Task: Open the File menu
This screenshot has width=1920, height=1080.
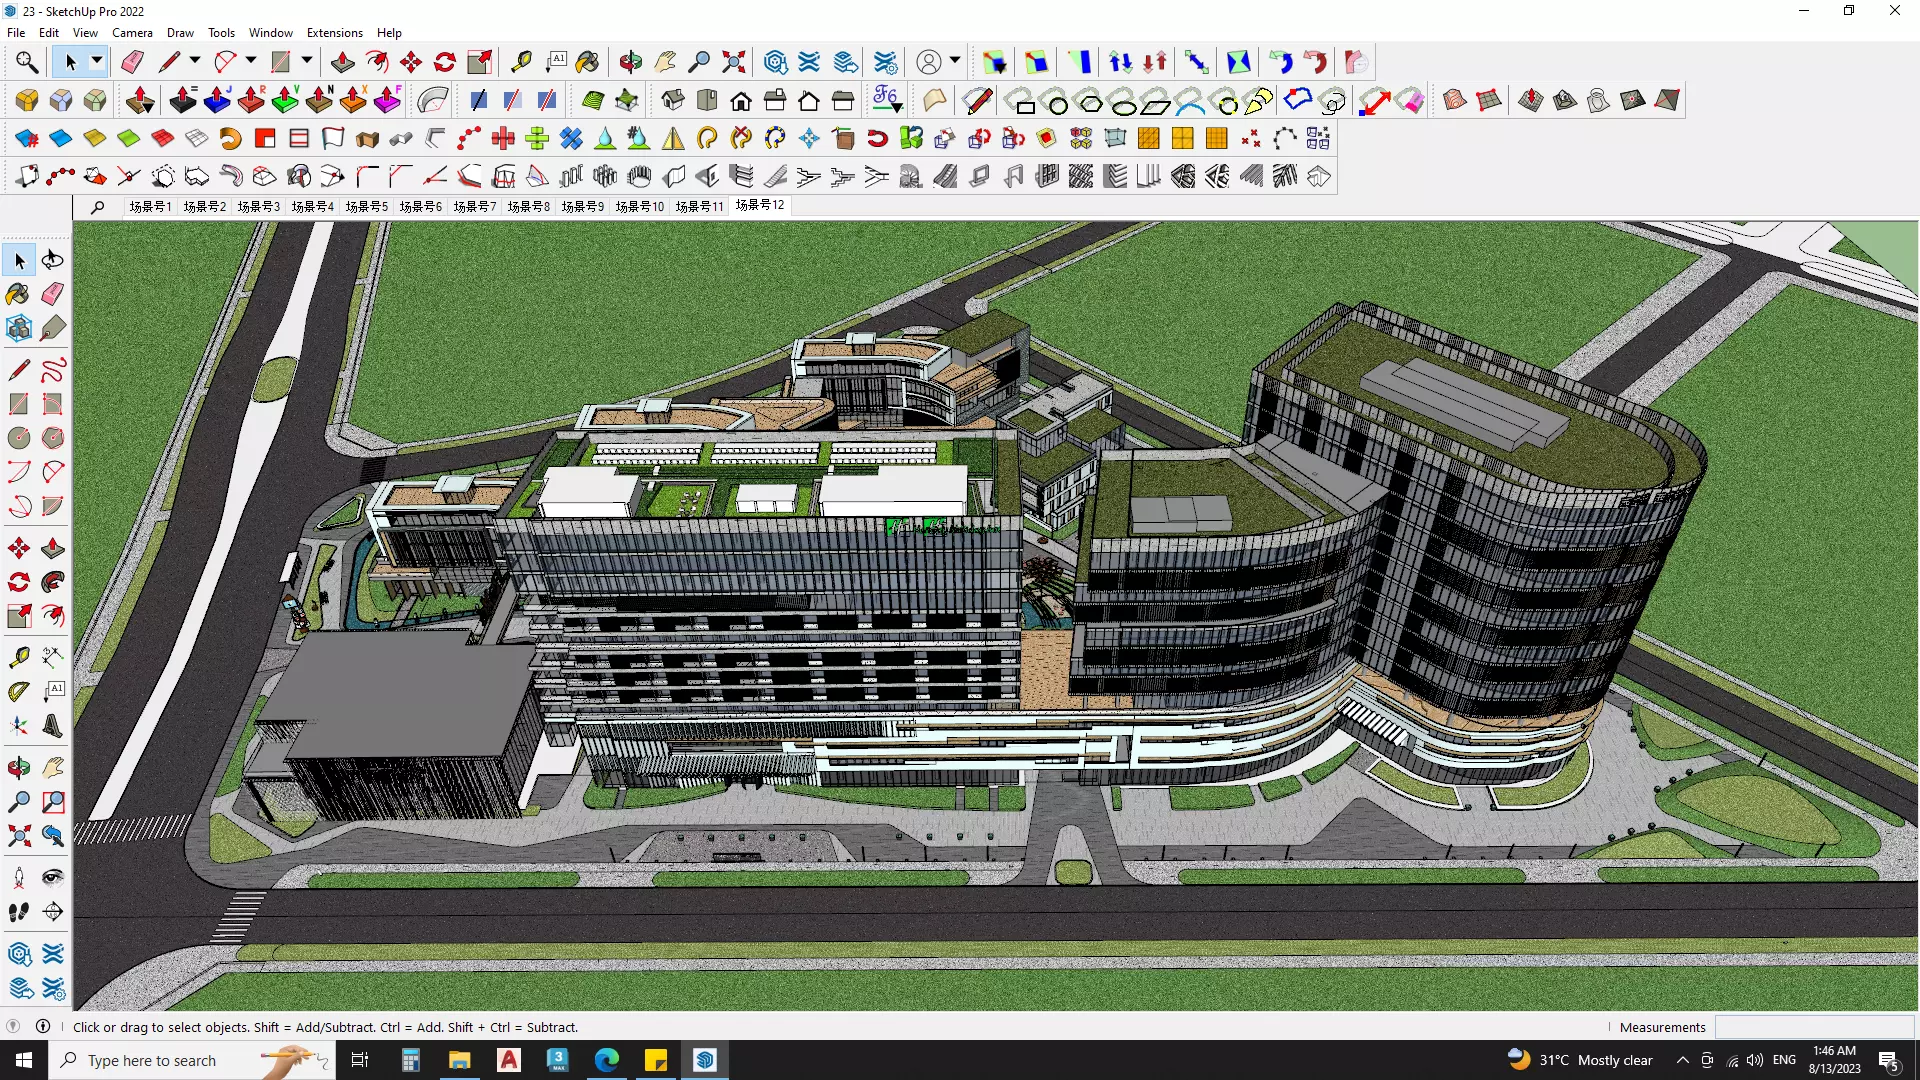Action: pyautogui.click(x=16, y=33)
